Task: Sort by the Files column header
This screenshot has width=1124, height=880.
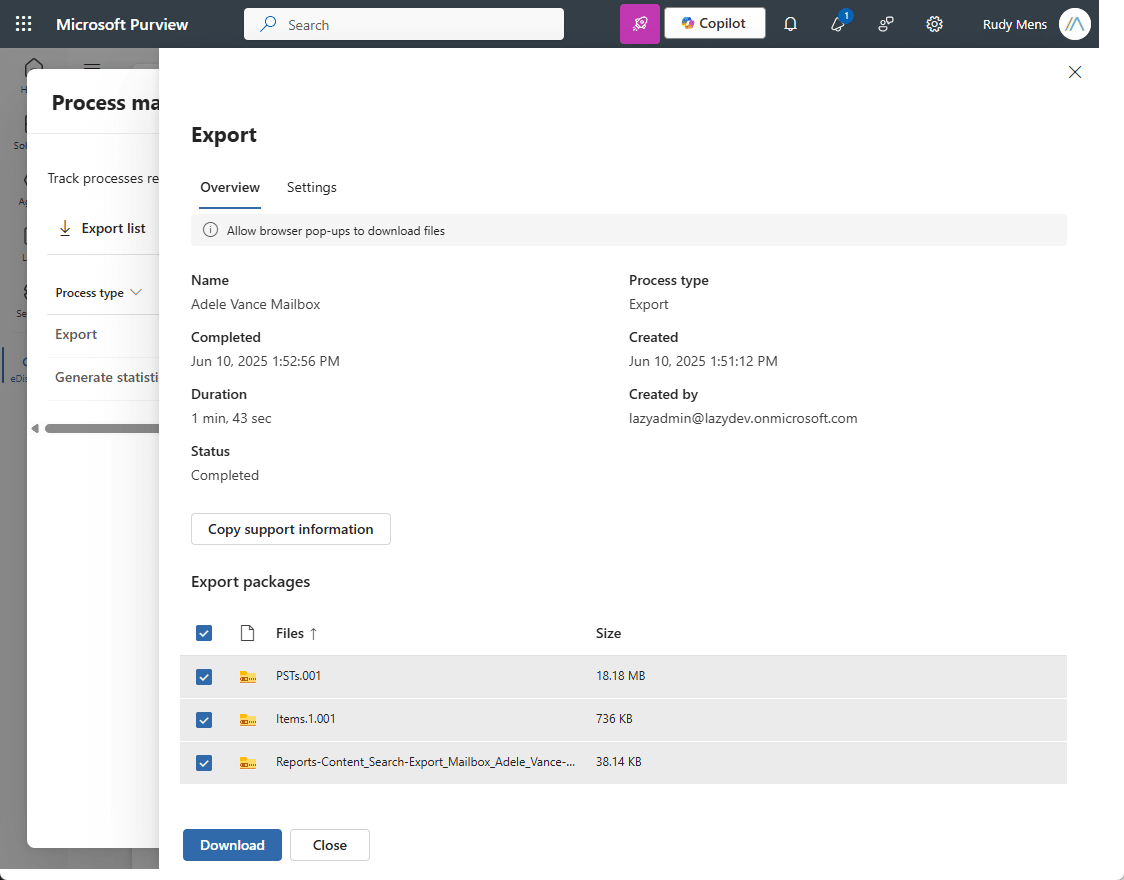Action: pos(297,633)
